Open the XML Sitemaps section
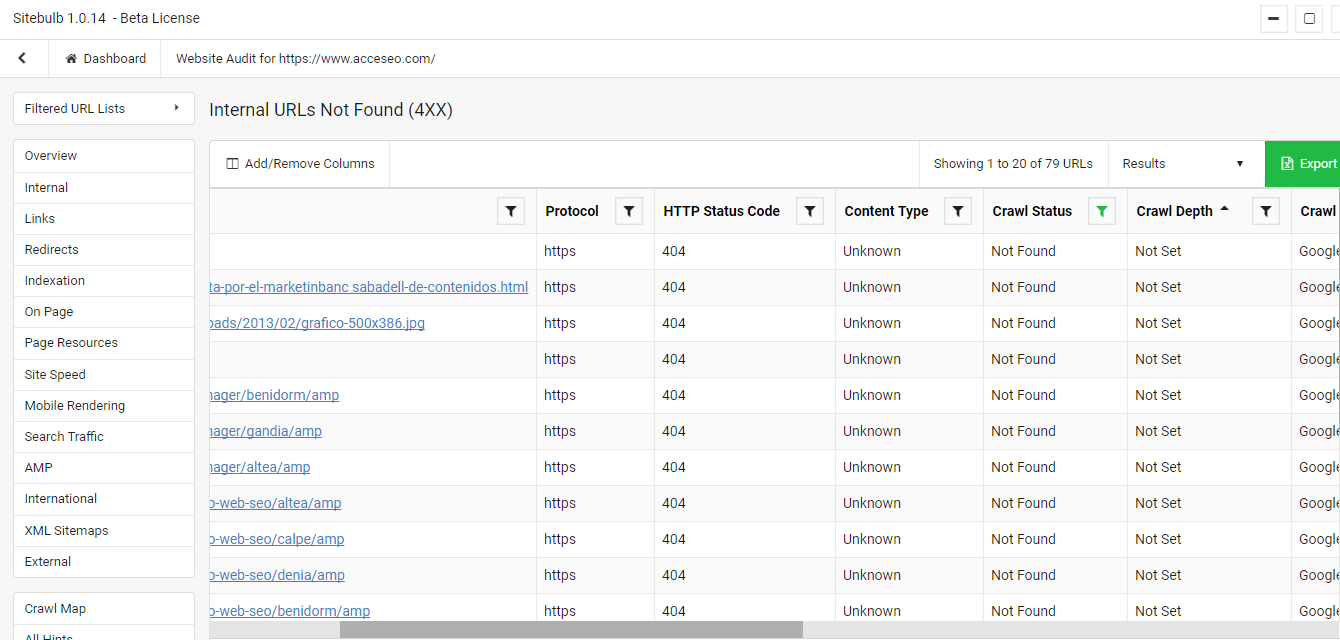Viewport: 1340px width, 640px height. coord(67,531)
